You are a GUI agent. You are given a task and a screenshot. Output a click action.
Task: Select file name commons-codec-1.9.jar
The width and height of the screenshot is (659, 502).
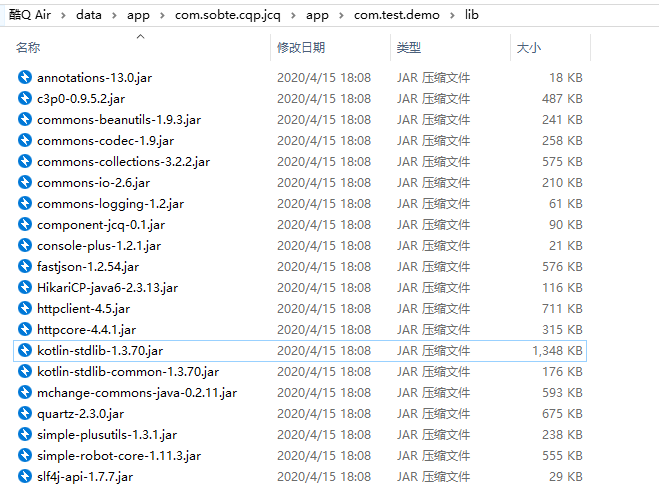click(105, 141)
